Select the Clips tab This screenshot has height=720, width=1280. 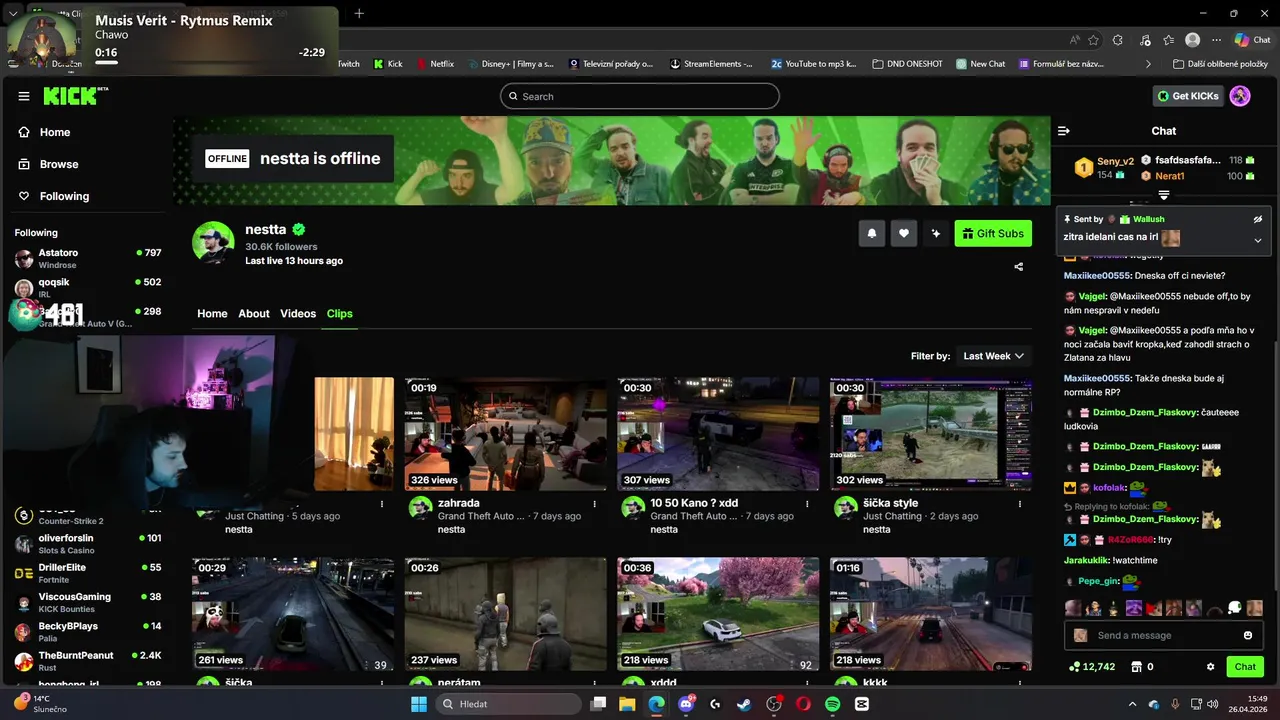[x=340, y=313]
